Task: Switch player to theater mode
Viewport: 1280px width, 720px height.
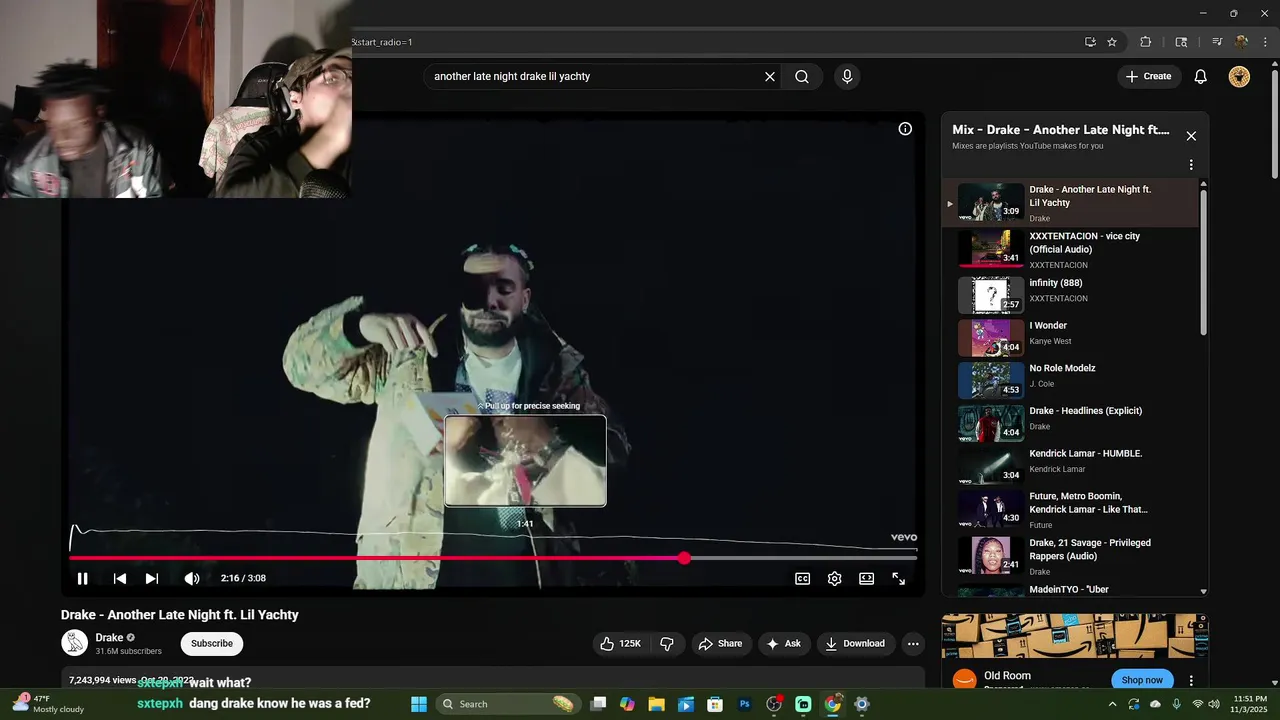Action: point(866,578)
